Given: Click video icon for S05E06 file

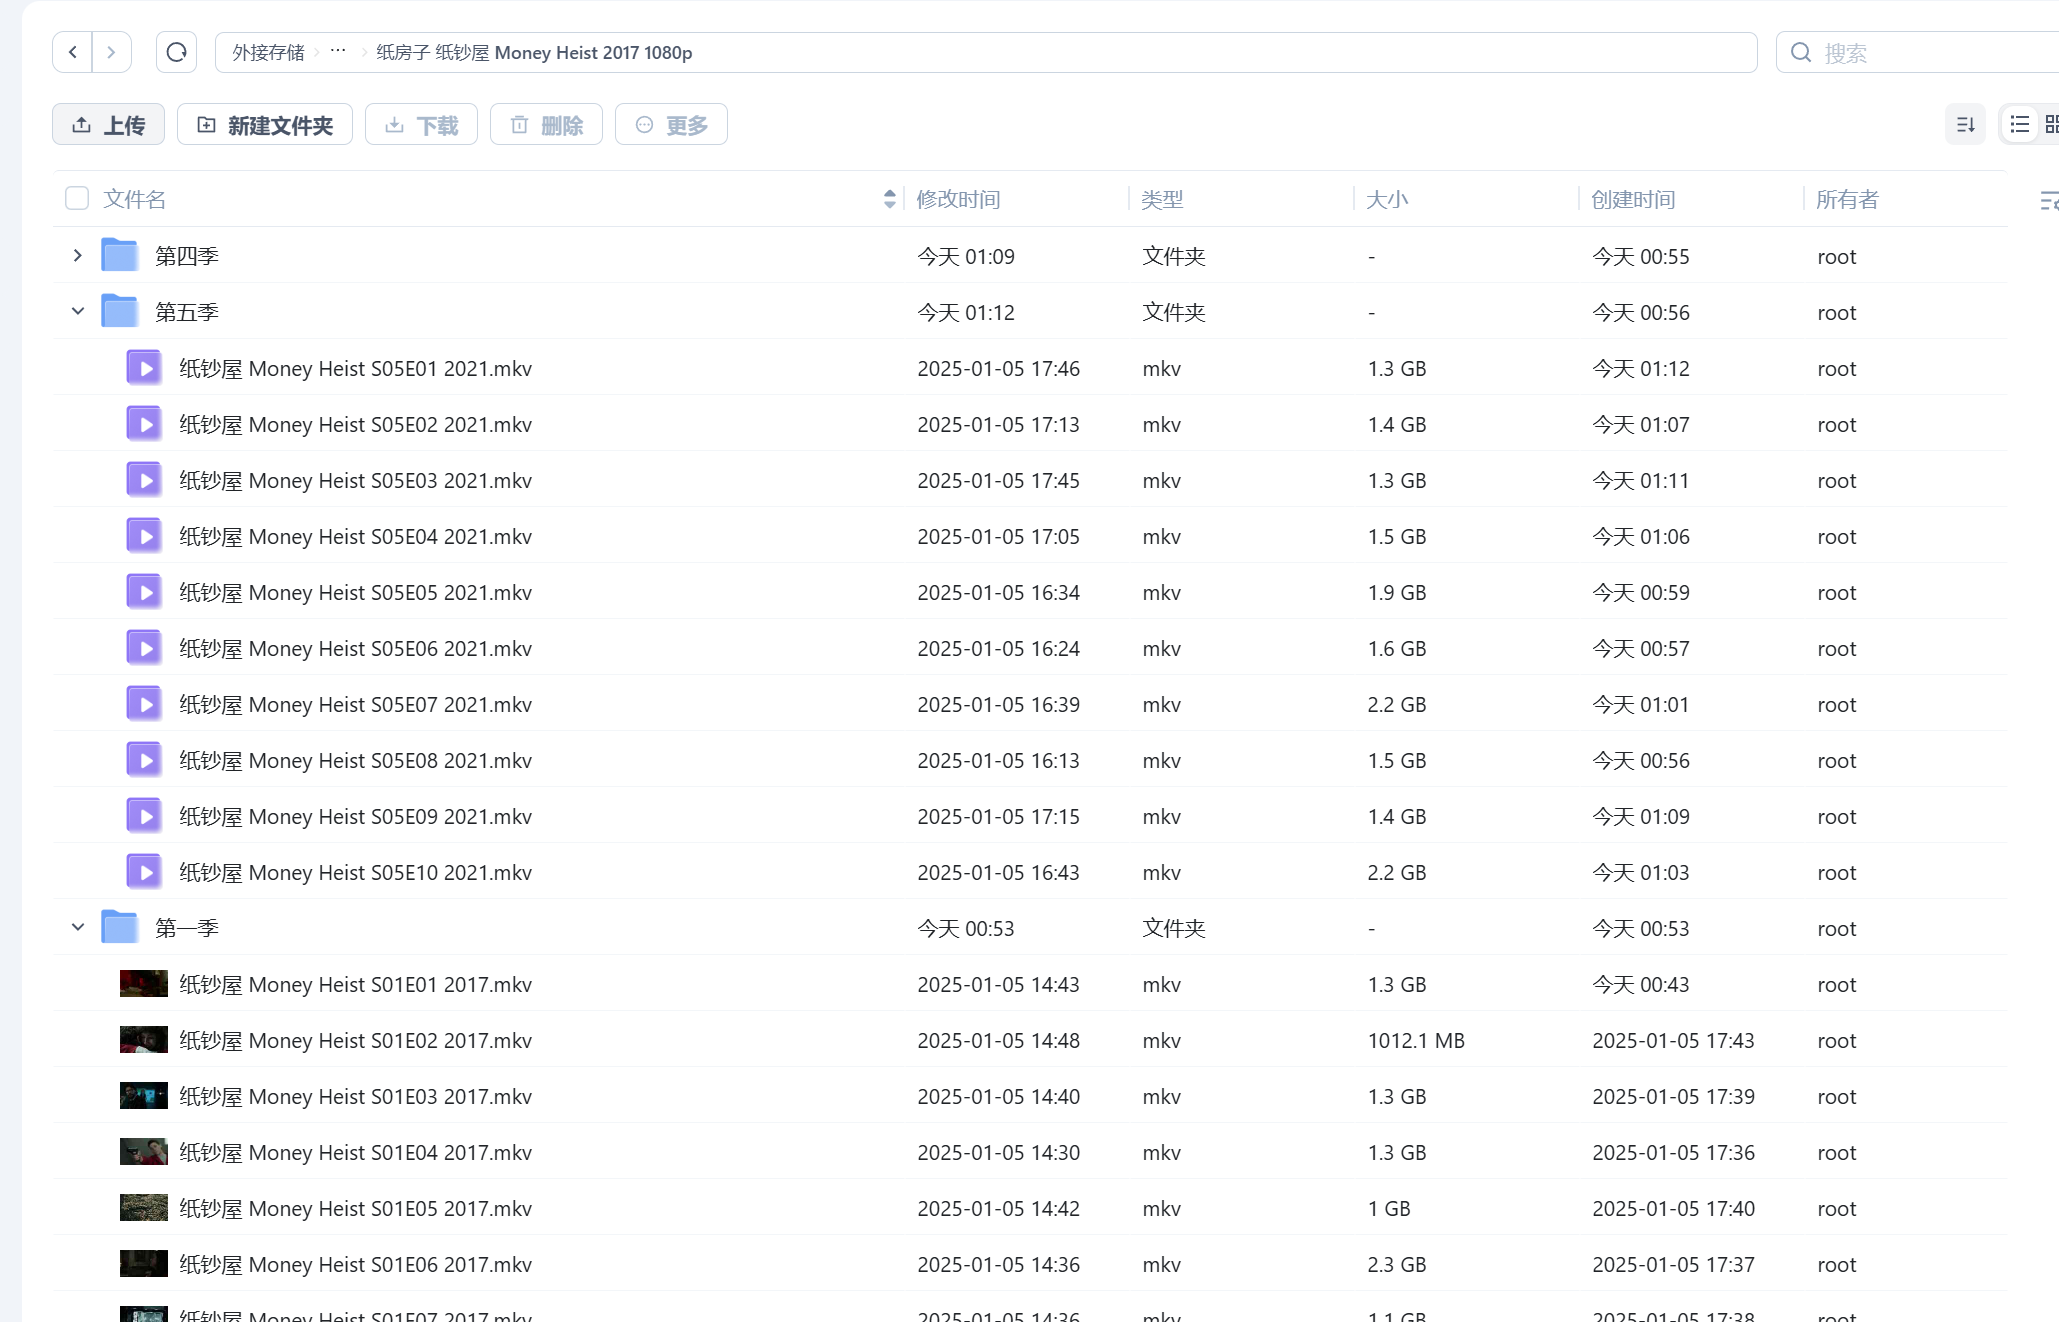Looking at the screenshot, I should coord(144,648).
